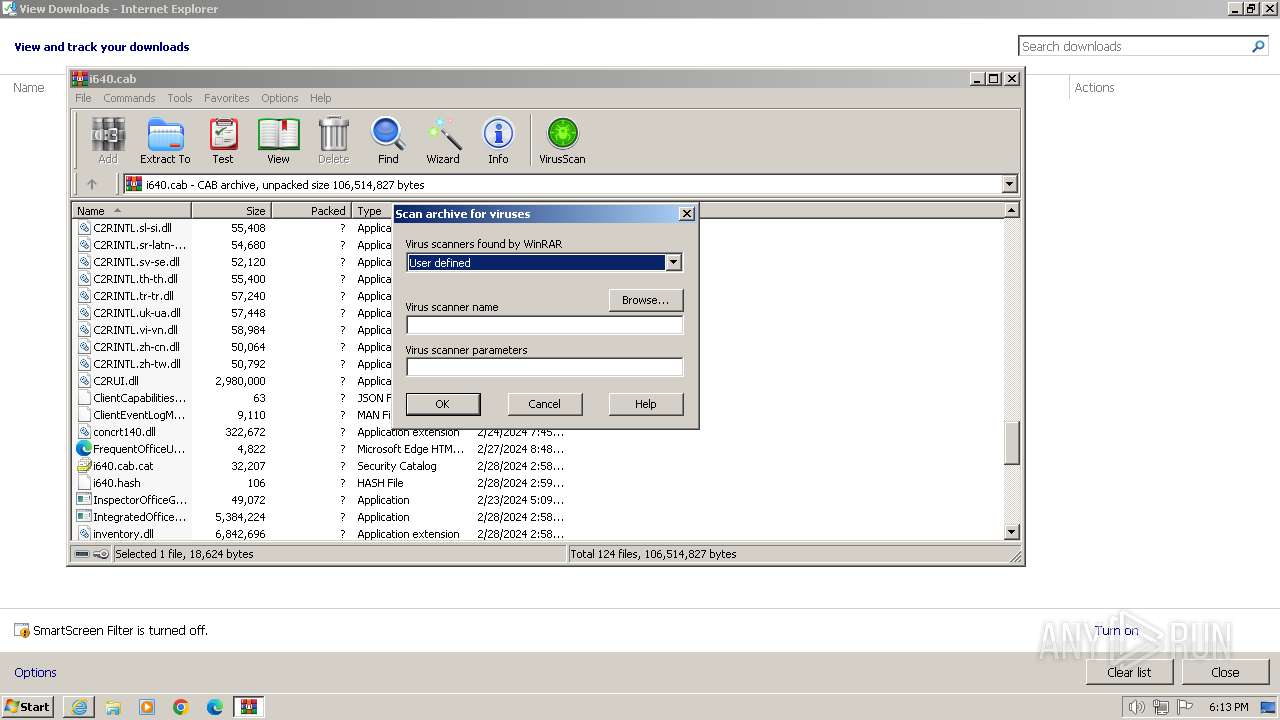The width and height of the screenshot is (1280, 720).
Task: Click the Action Center flag tray icon
Action: coord(1184,707)
